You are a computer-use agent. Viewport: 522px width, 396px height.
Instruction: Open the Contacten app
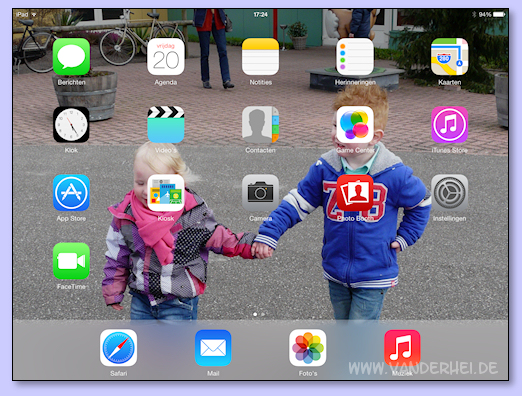pos(260,125)
